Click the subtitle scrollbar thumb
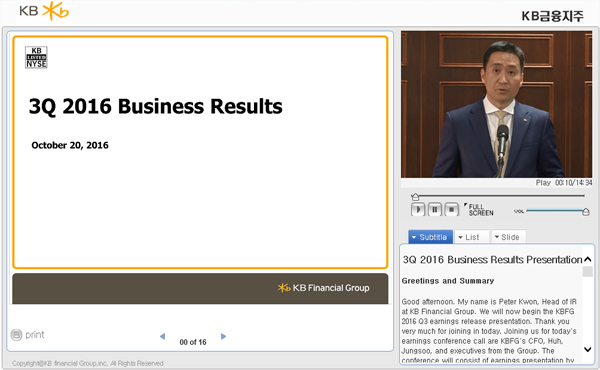600x370 pixels. 587,272
